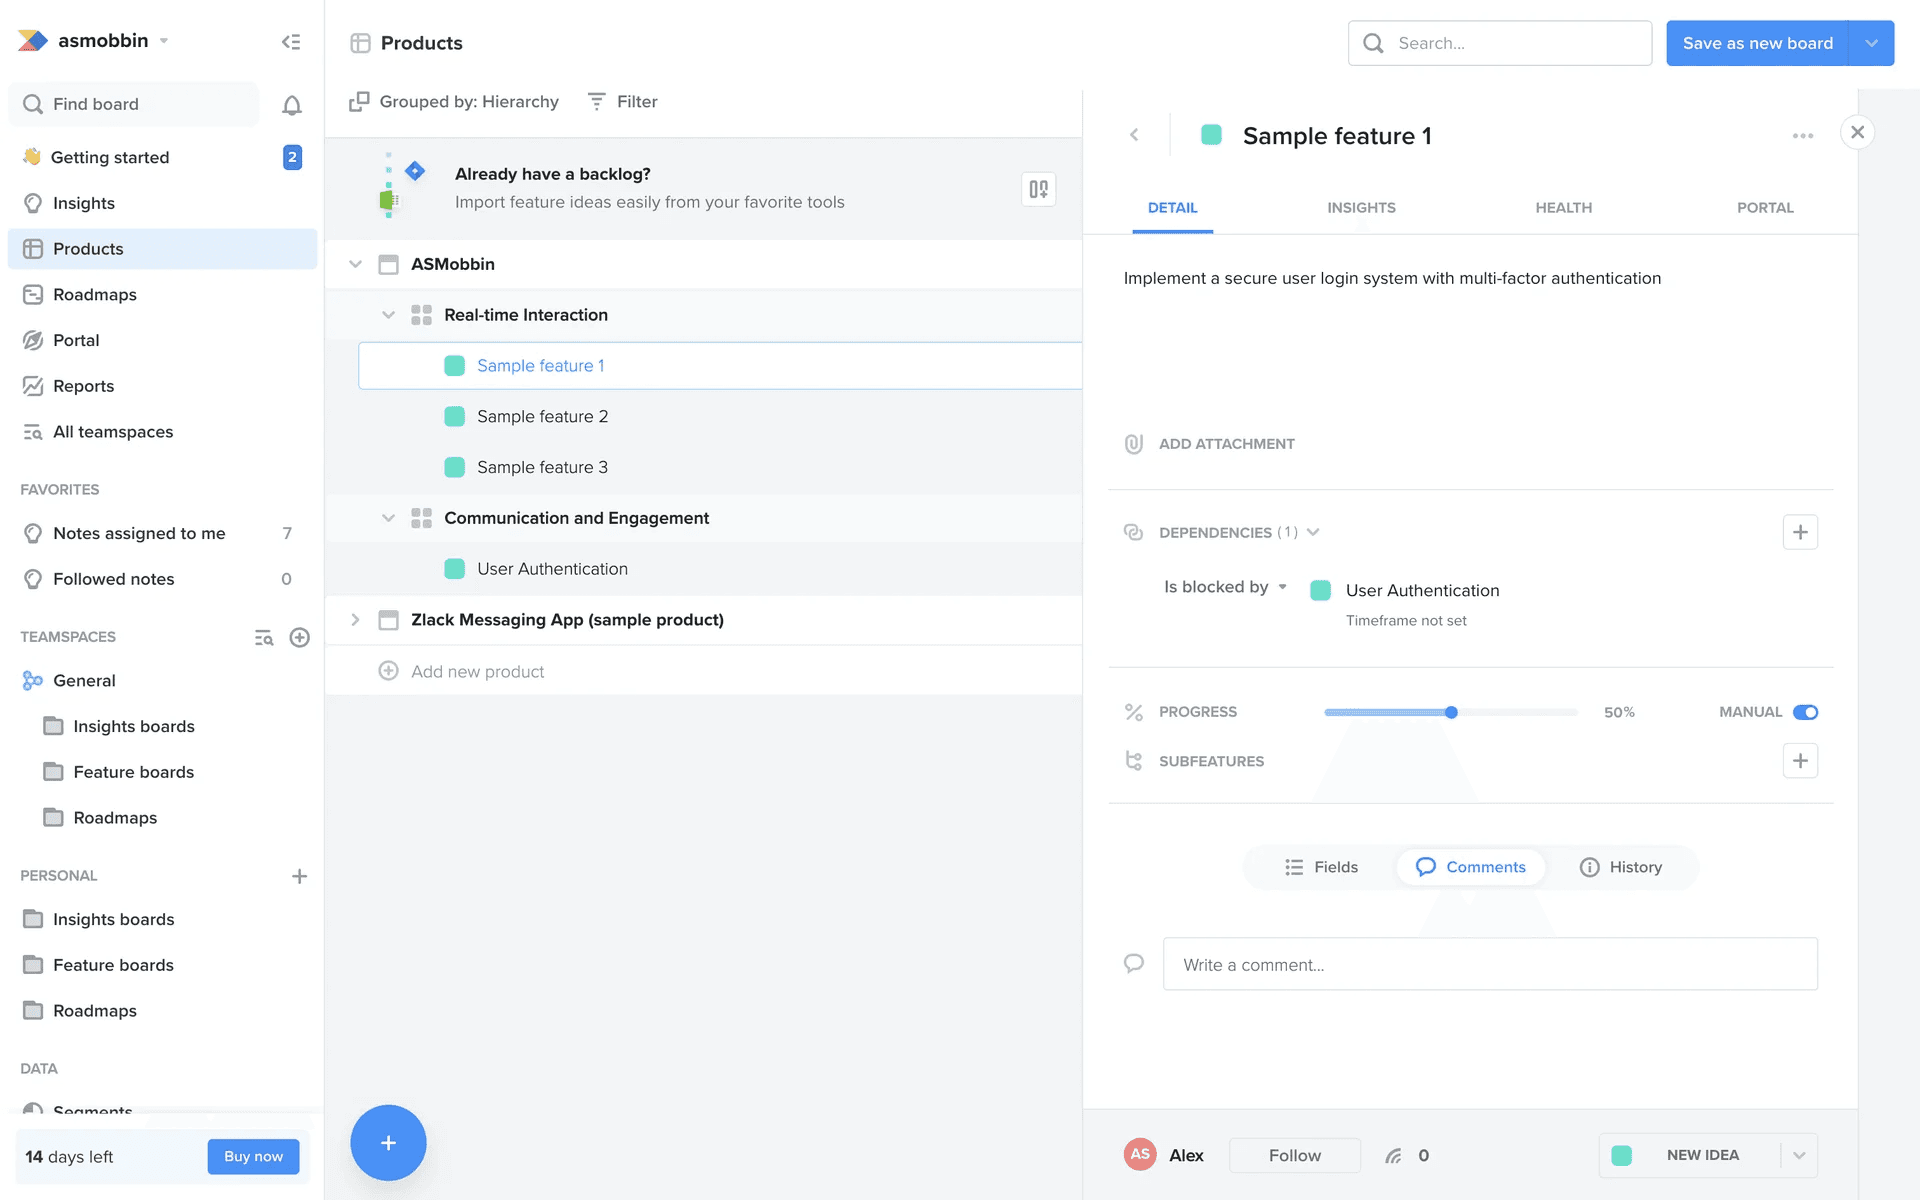
Task: Click the add attachment paperclip icon
Action: pos(1134,444)
